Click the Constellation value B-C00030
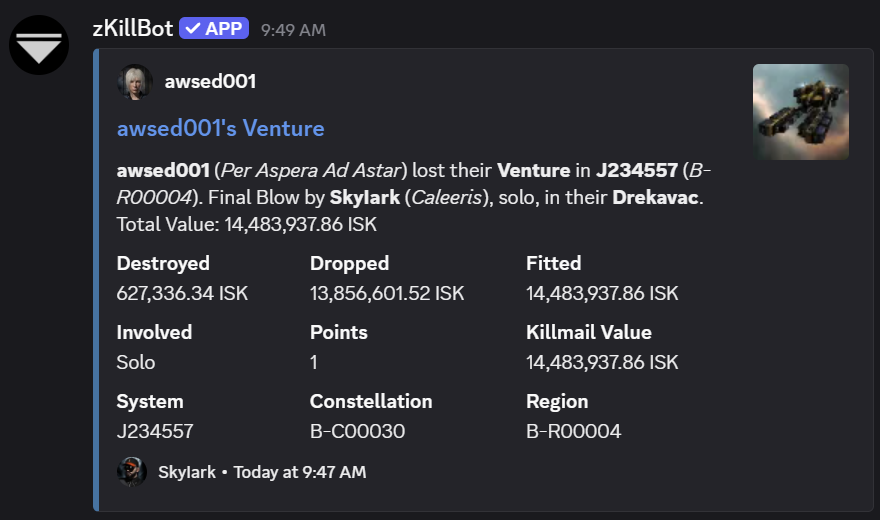Screen dimensions: 880x520 coord(357,431)
